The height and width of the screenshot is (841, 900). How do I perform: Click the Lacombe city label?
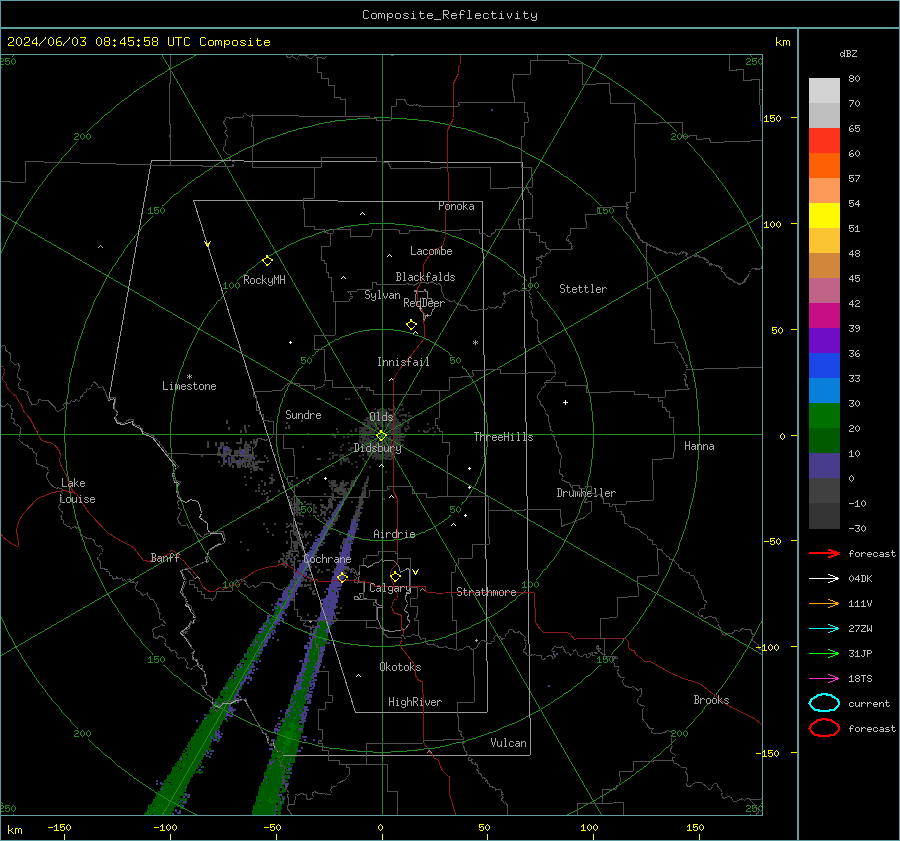point(431,251)
